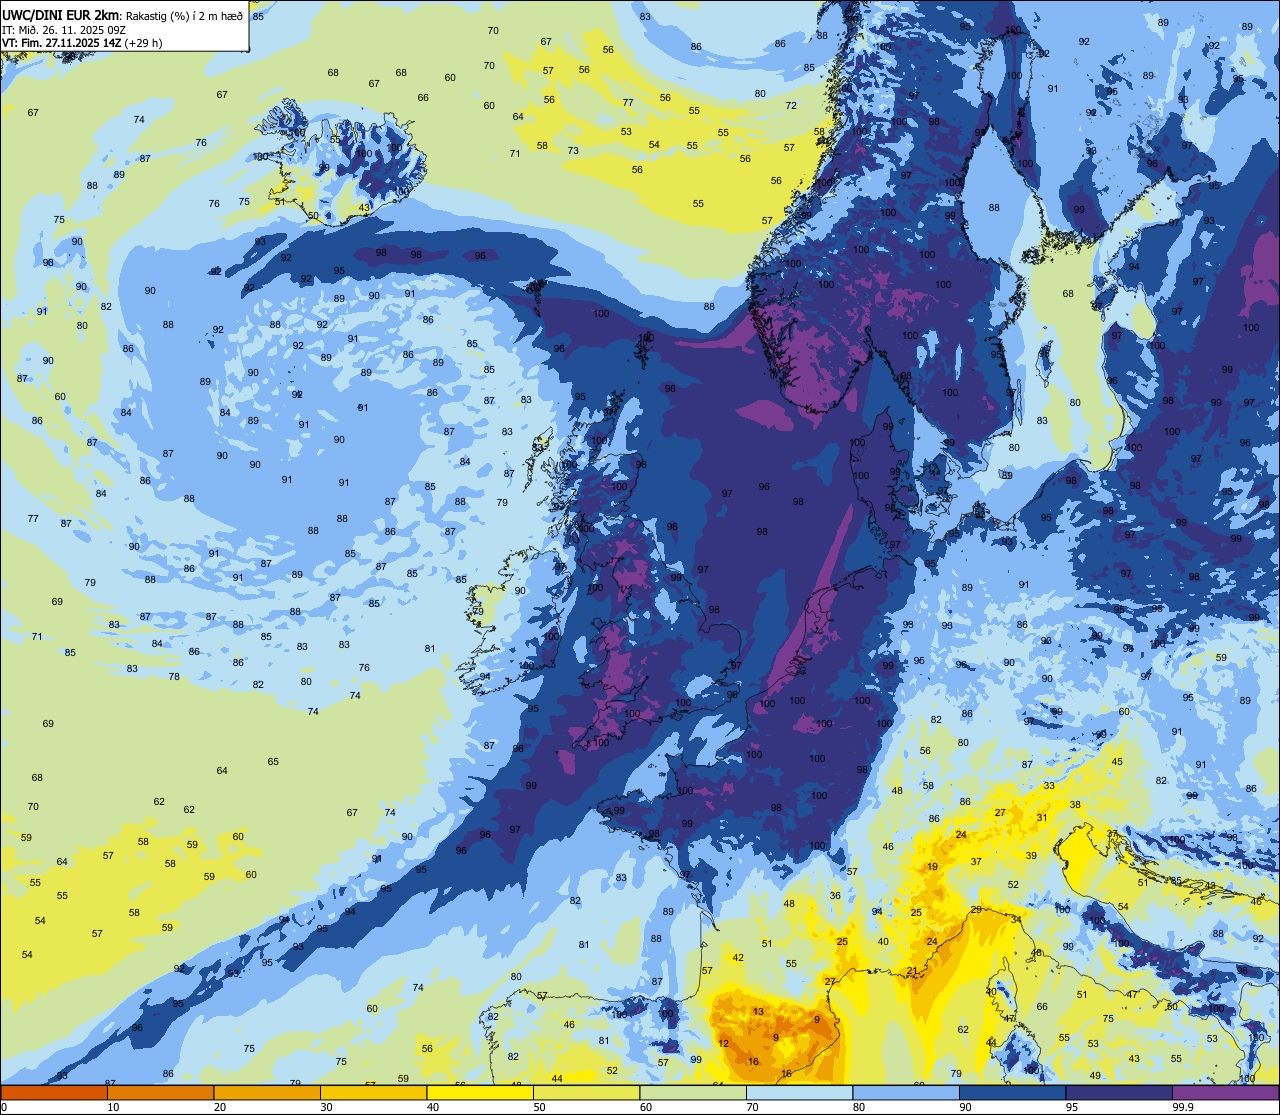
Task: Click the legend tick label "70"
Action: pyautogui.click(x=752, y=1107)
